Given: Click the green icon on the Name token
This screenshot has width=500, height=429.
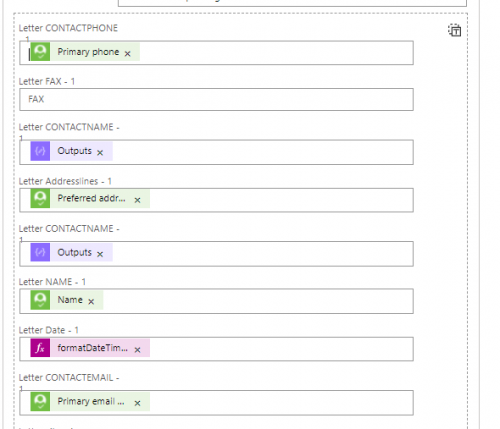Looking at the screenshot, I should coord(40,300).
